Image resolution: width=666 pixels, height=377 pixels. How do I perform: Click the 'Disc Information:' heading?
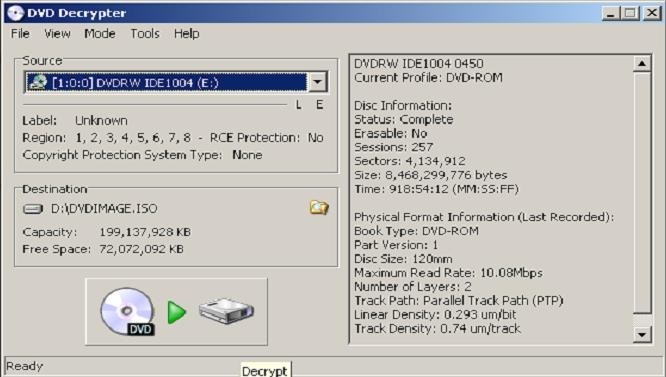[x=403, y=105]
